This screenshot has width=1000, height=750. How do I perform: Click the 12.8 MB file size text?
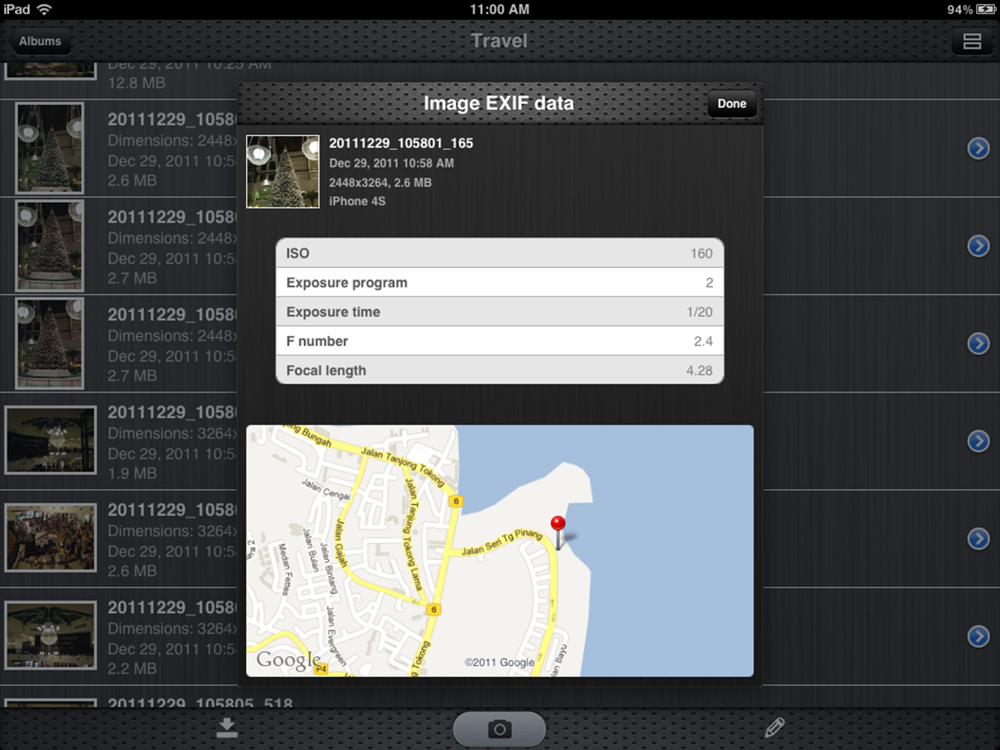tap(136, 83)
